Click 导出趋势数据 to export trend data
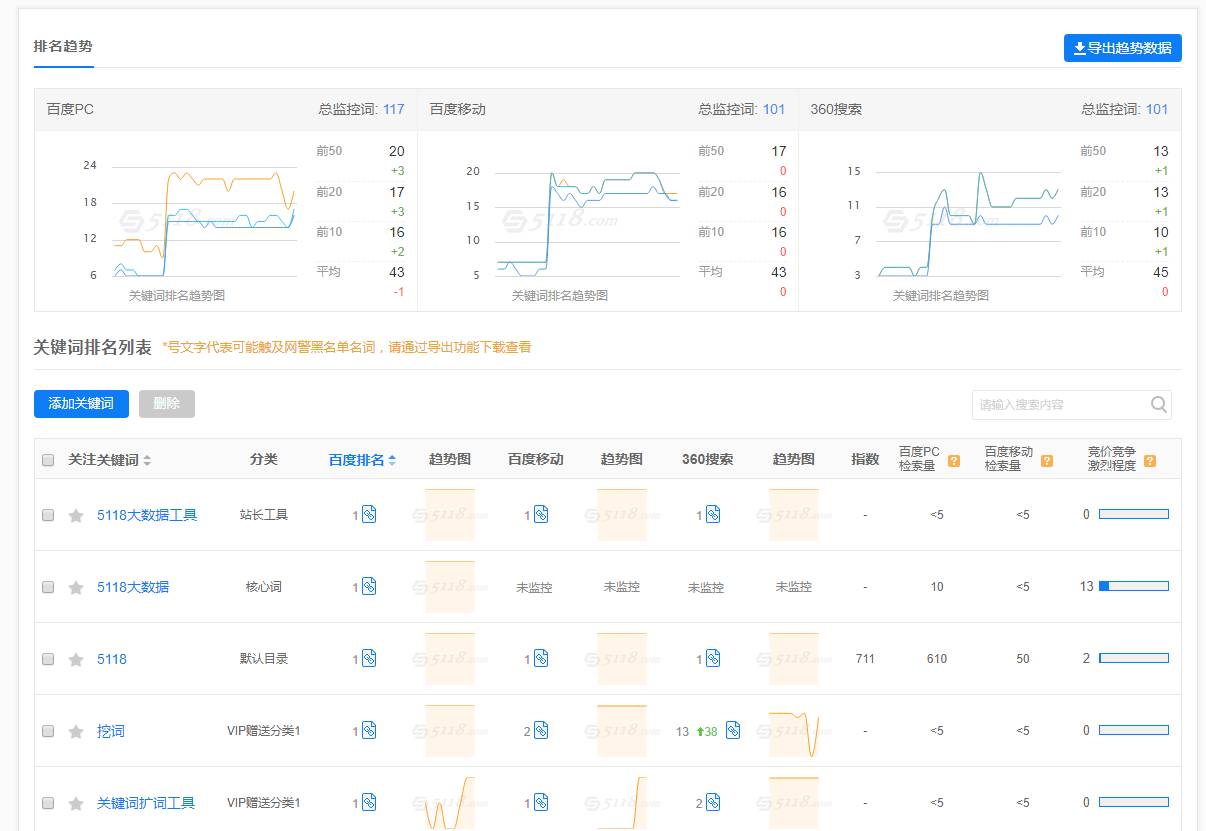Viewport: 1206px width, 831px height. click(1123, 48)
